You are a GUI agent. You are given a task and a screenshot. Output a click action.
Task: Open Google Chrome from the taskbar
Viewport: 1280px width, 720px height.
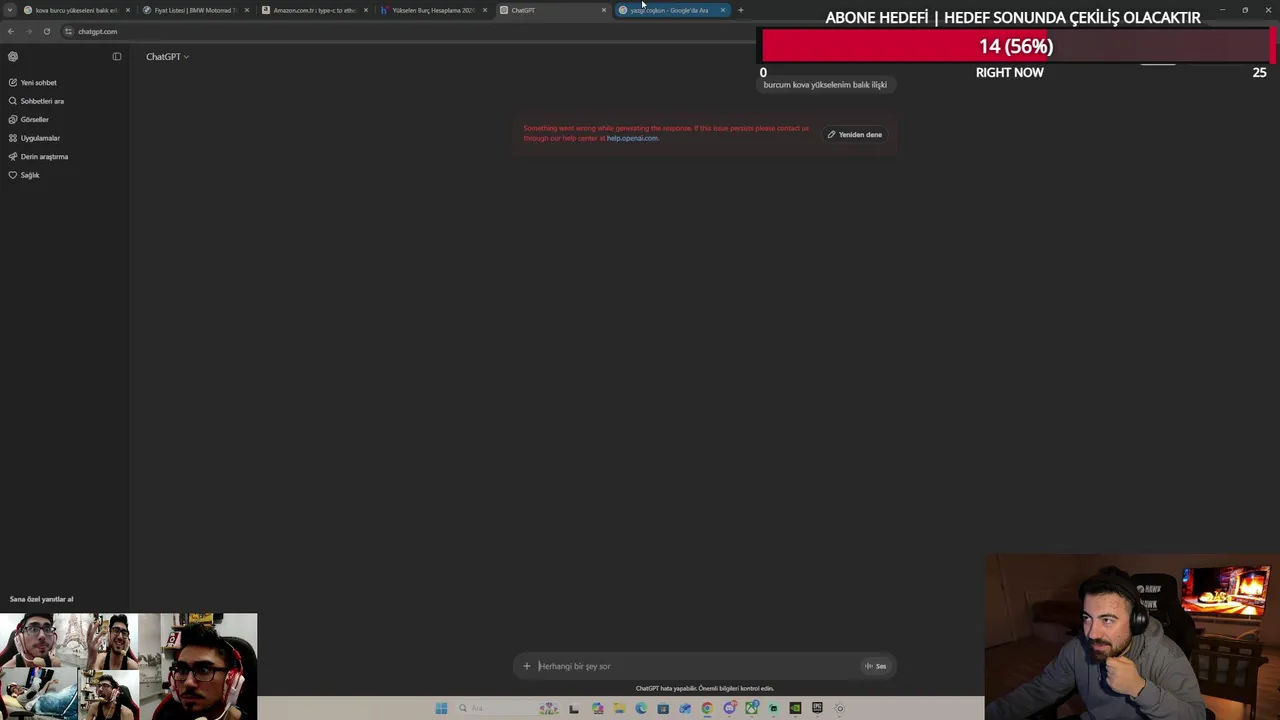pyautogui.click(x=707, y=708)
